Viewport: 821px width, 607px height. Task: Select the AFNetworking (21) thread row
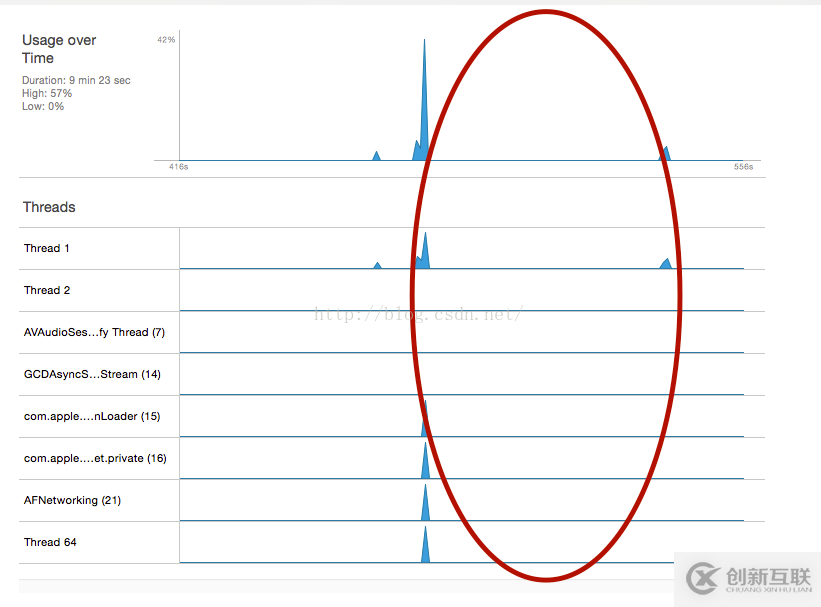click(392, 500)
